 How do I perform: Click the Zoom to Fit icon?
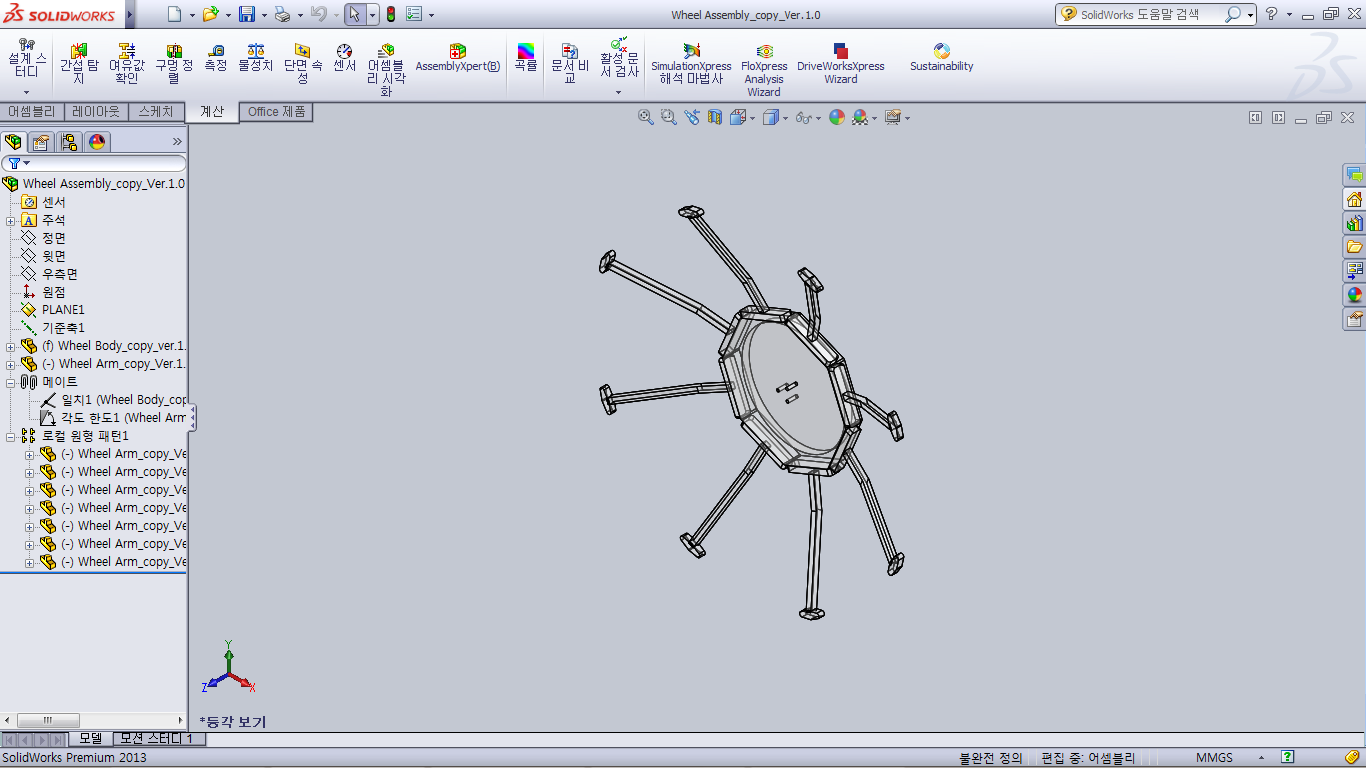pyautogui.click(x=646, y=117)
